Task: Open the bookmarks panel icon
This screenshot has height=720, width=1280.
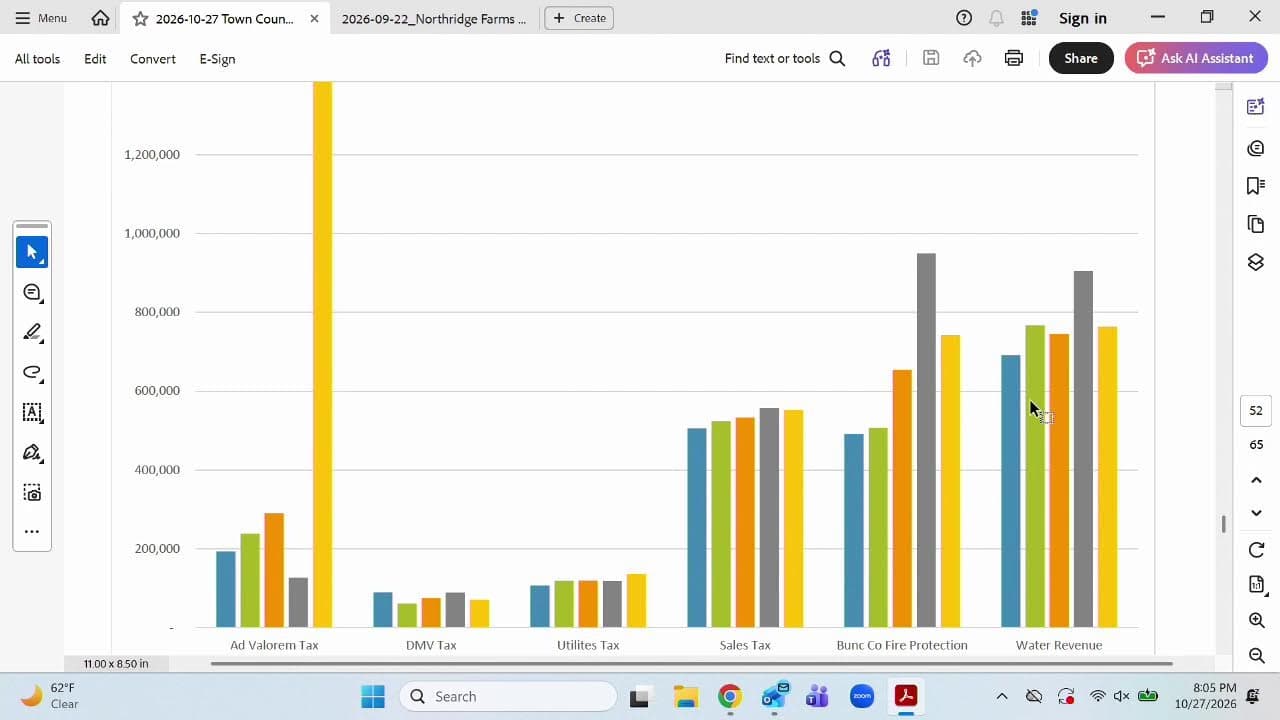Action: 1256,185
